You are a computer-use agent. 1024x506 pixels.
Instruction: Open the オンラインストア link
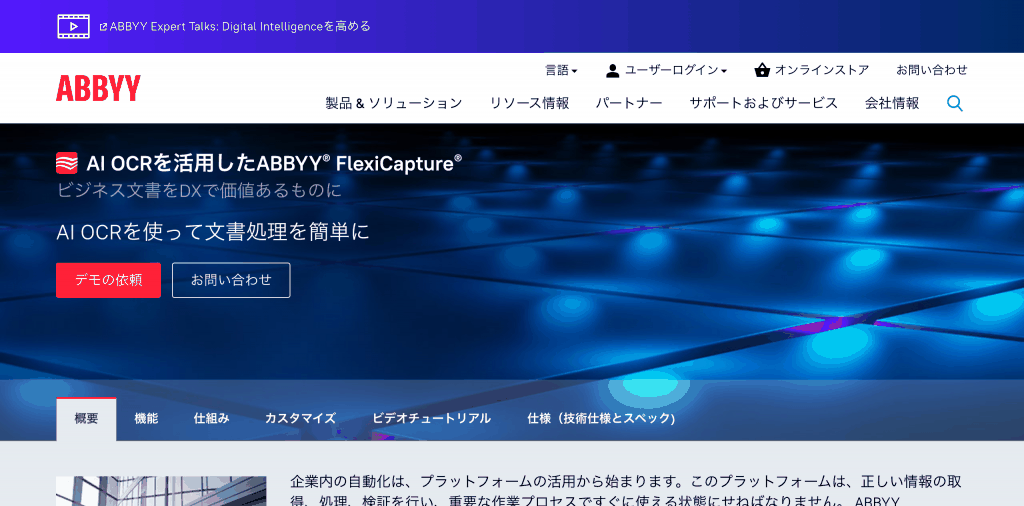coord(822,70)
